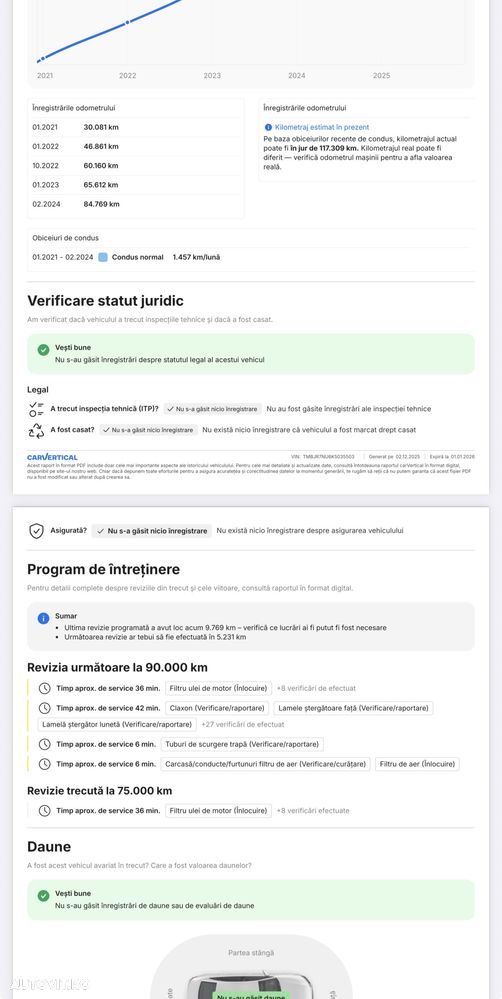
Task: Click the shield icon next to Asigurată
Action: click(36, 531)
